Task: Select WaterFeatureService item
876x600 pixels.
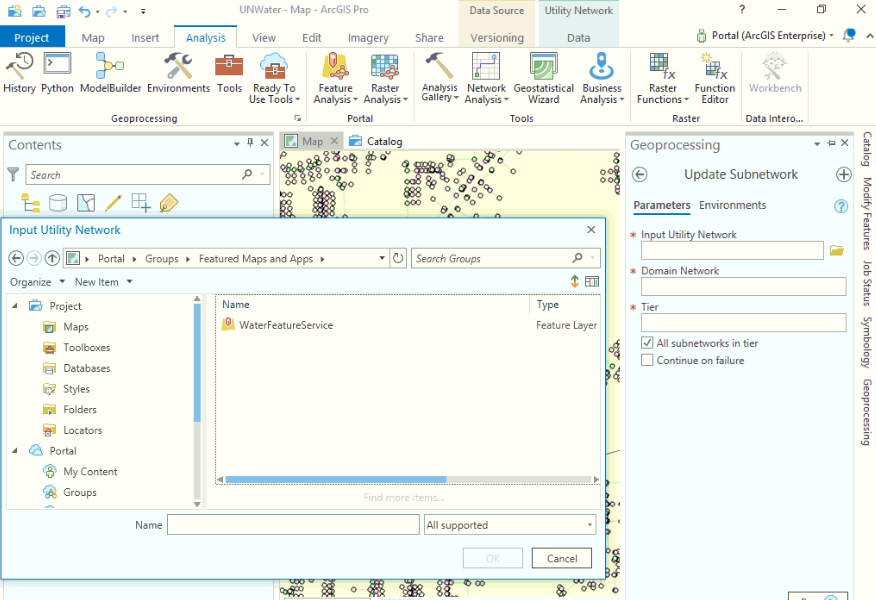Action: (x=286, y=325)
